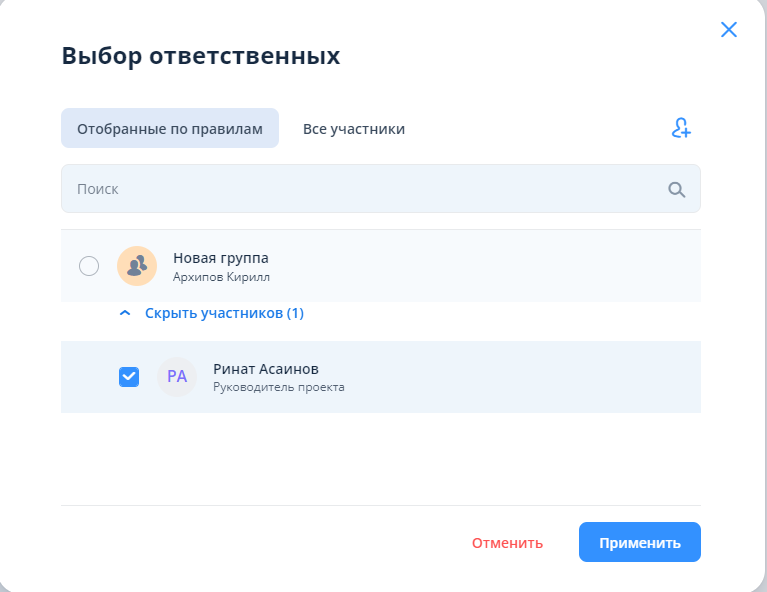Viewport: 767px width, 592px height.
Task: Switch to the Все участники tab
Action: pyautogui.click(x=354, y=129)
